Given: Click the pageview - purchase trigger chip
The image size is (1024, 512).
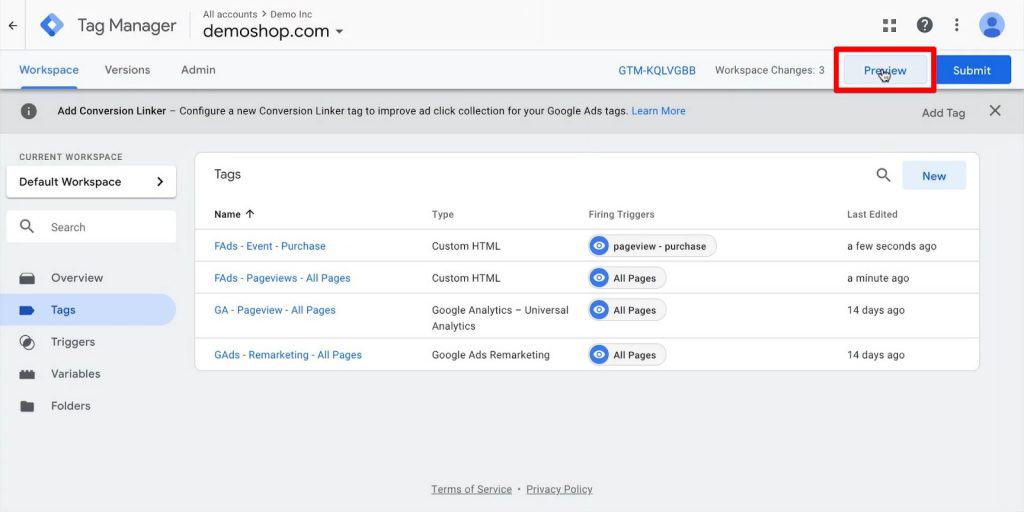Looking at the screenshot, I should point(652,246).
